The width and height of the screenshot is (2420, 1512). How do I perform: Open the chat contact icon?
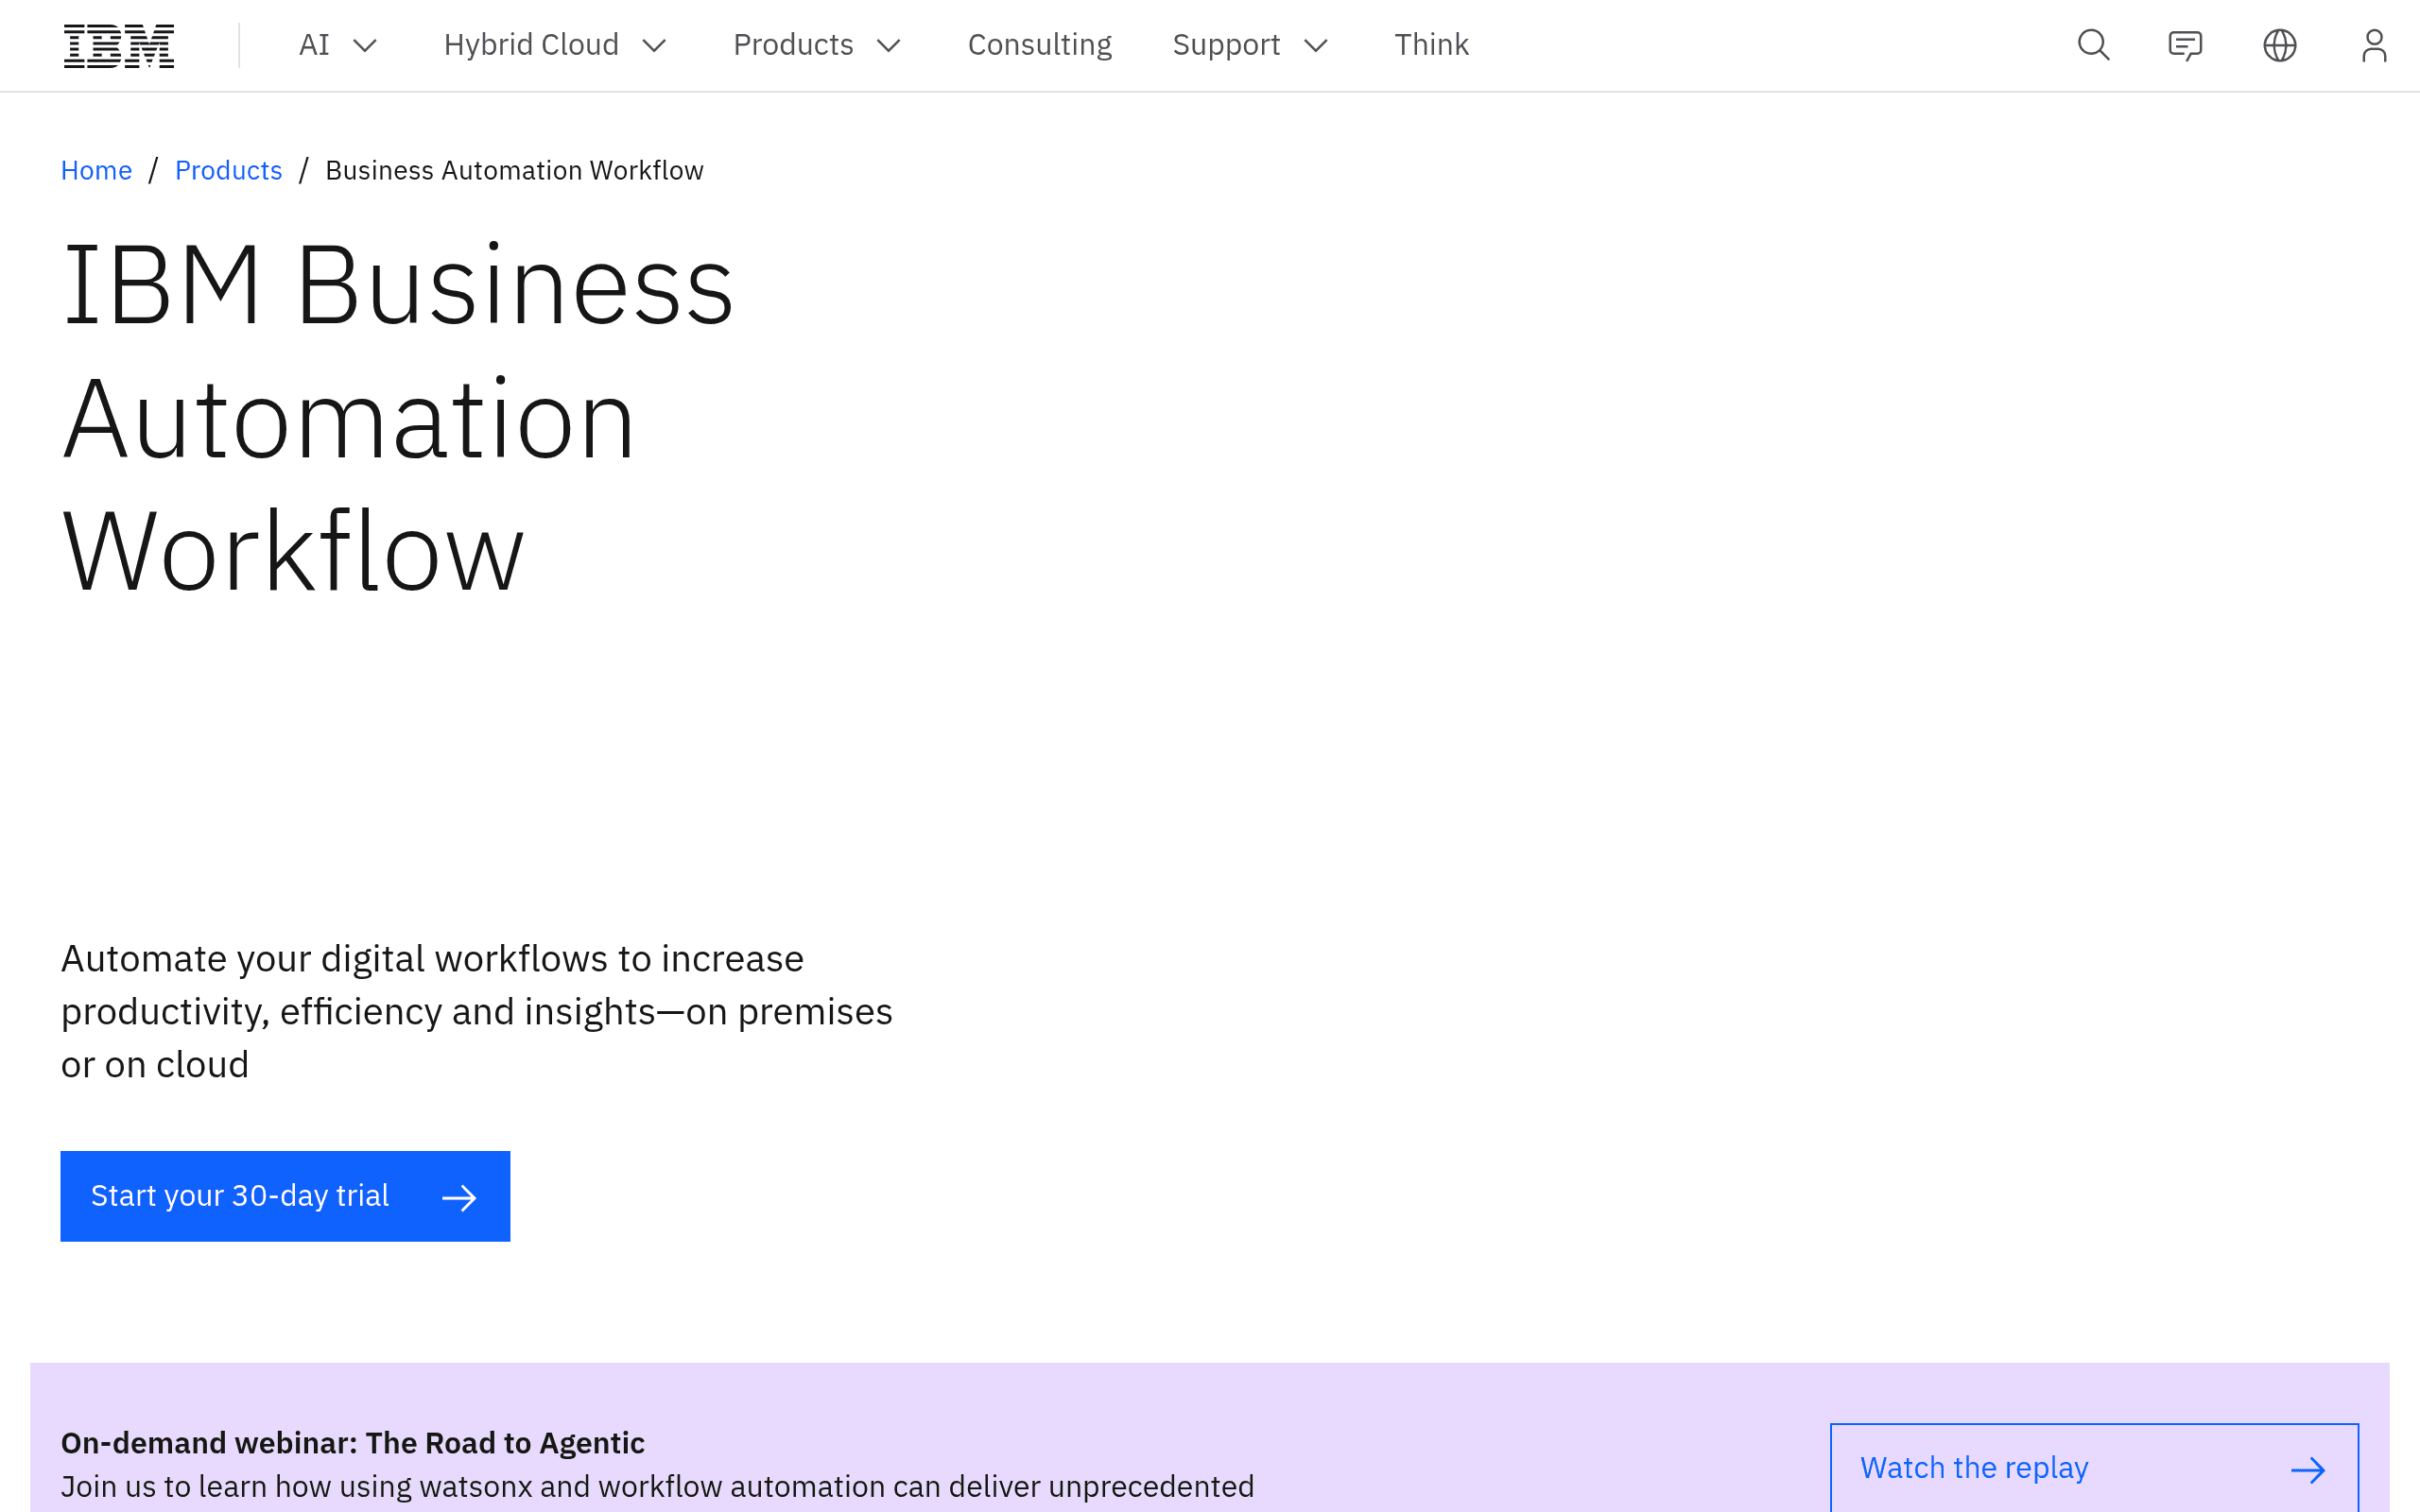(2185, 45)
